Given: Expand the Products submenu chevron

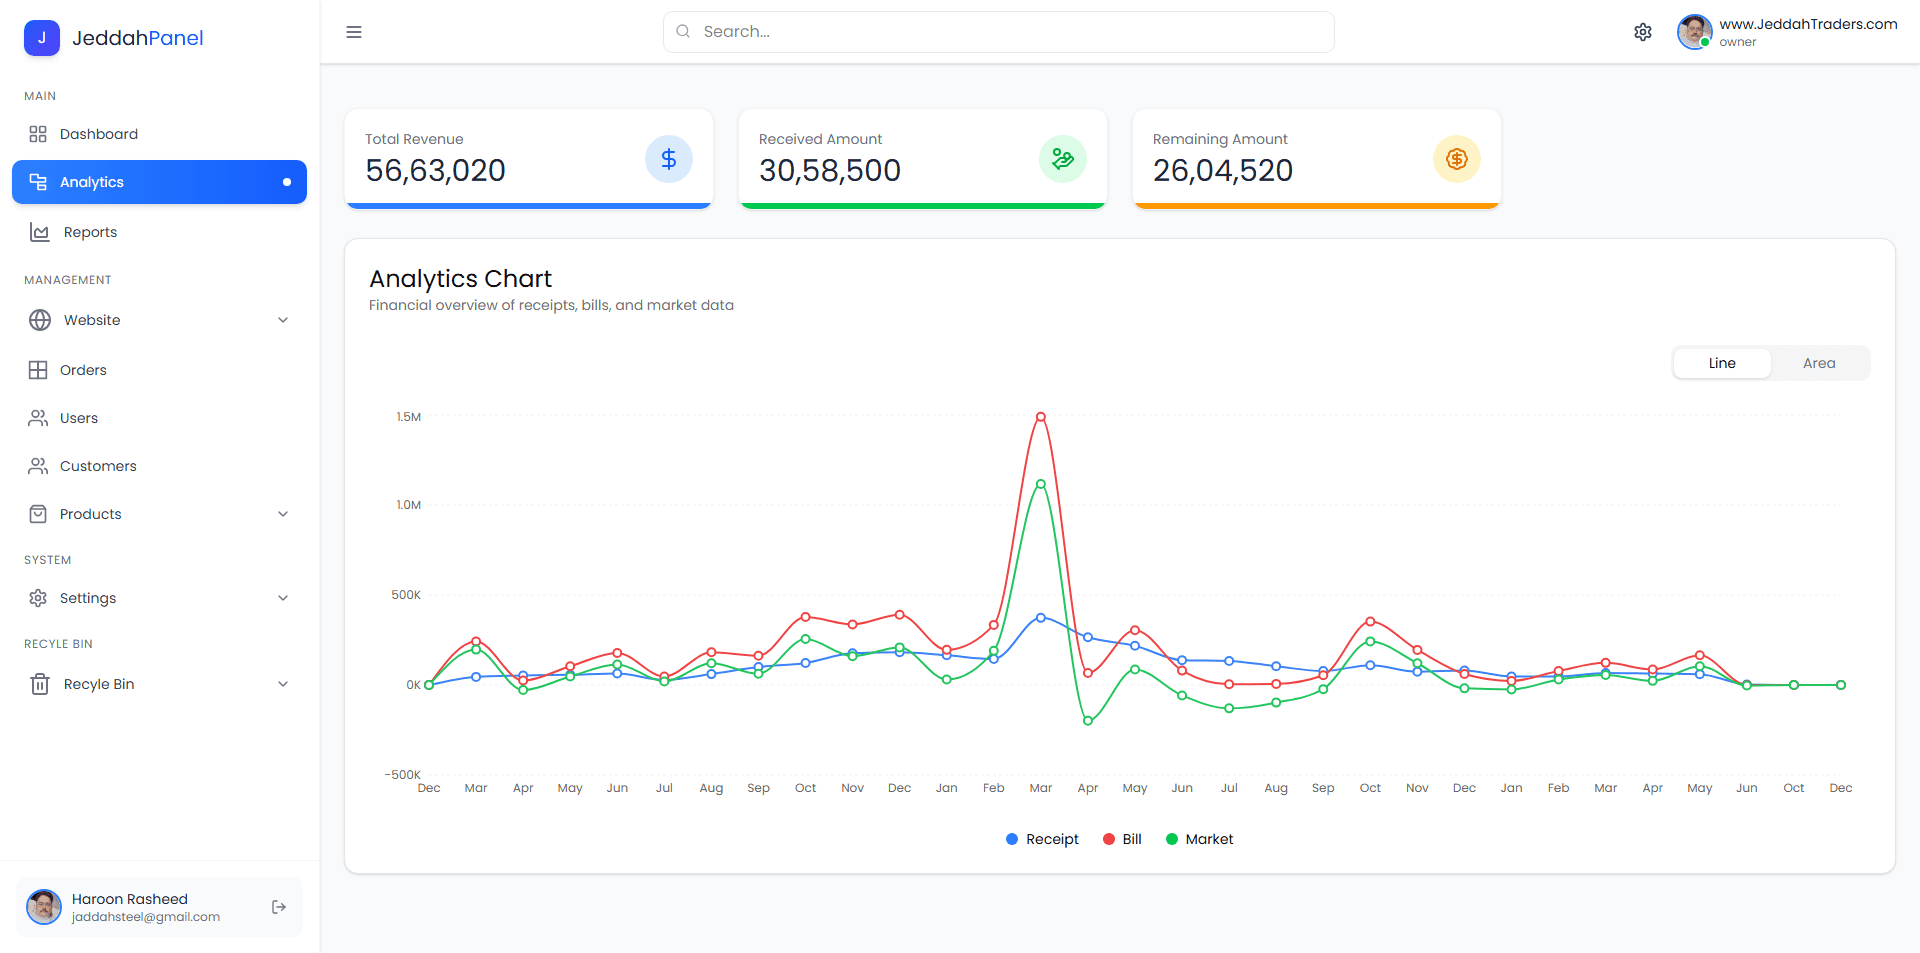Looking at the screenshot, I should point(283,514).
